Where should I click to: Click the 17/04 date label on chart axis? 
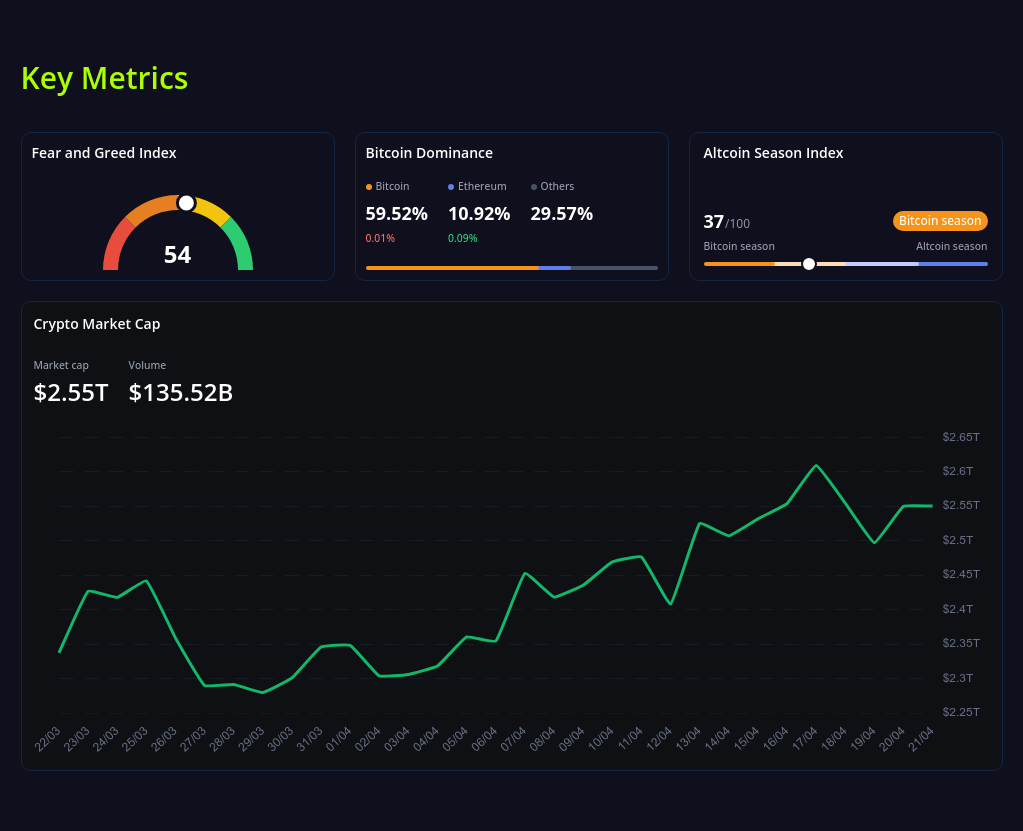tap(804, 736)
